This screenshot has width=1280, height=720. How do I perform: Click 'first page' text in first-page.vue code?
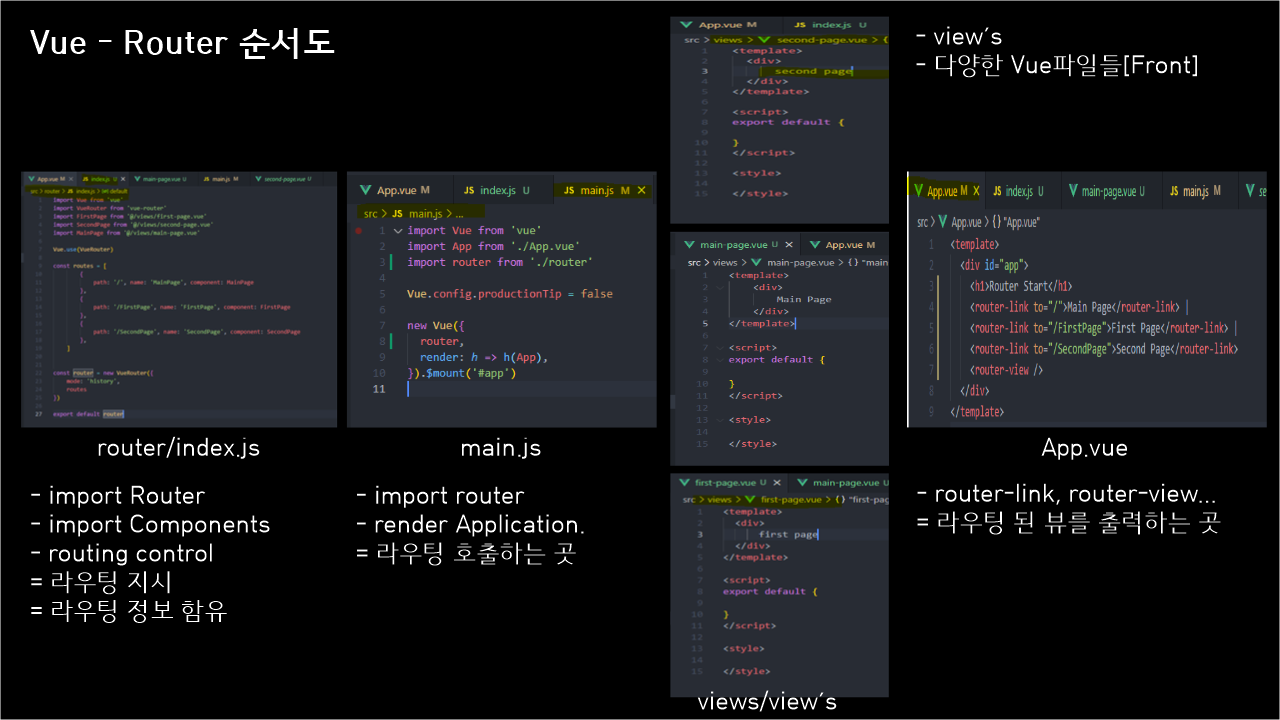(788, 534)
